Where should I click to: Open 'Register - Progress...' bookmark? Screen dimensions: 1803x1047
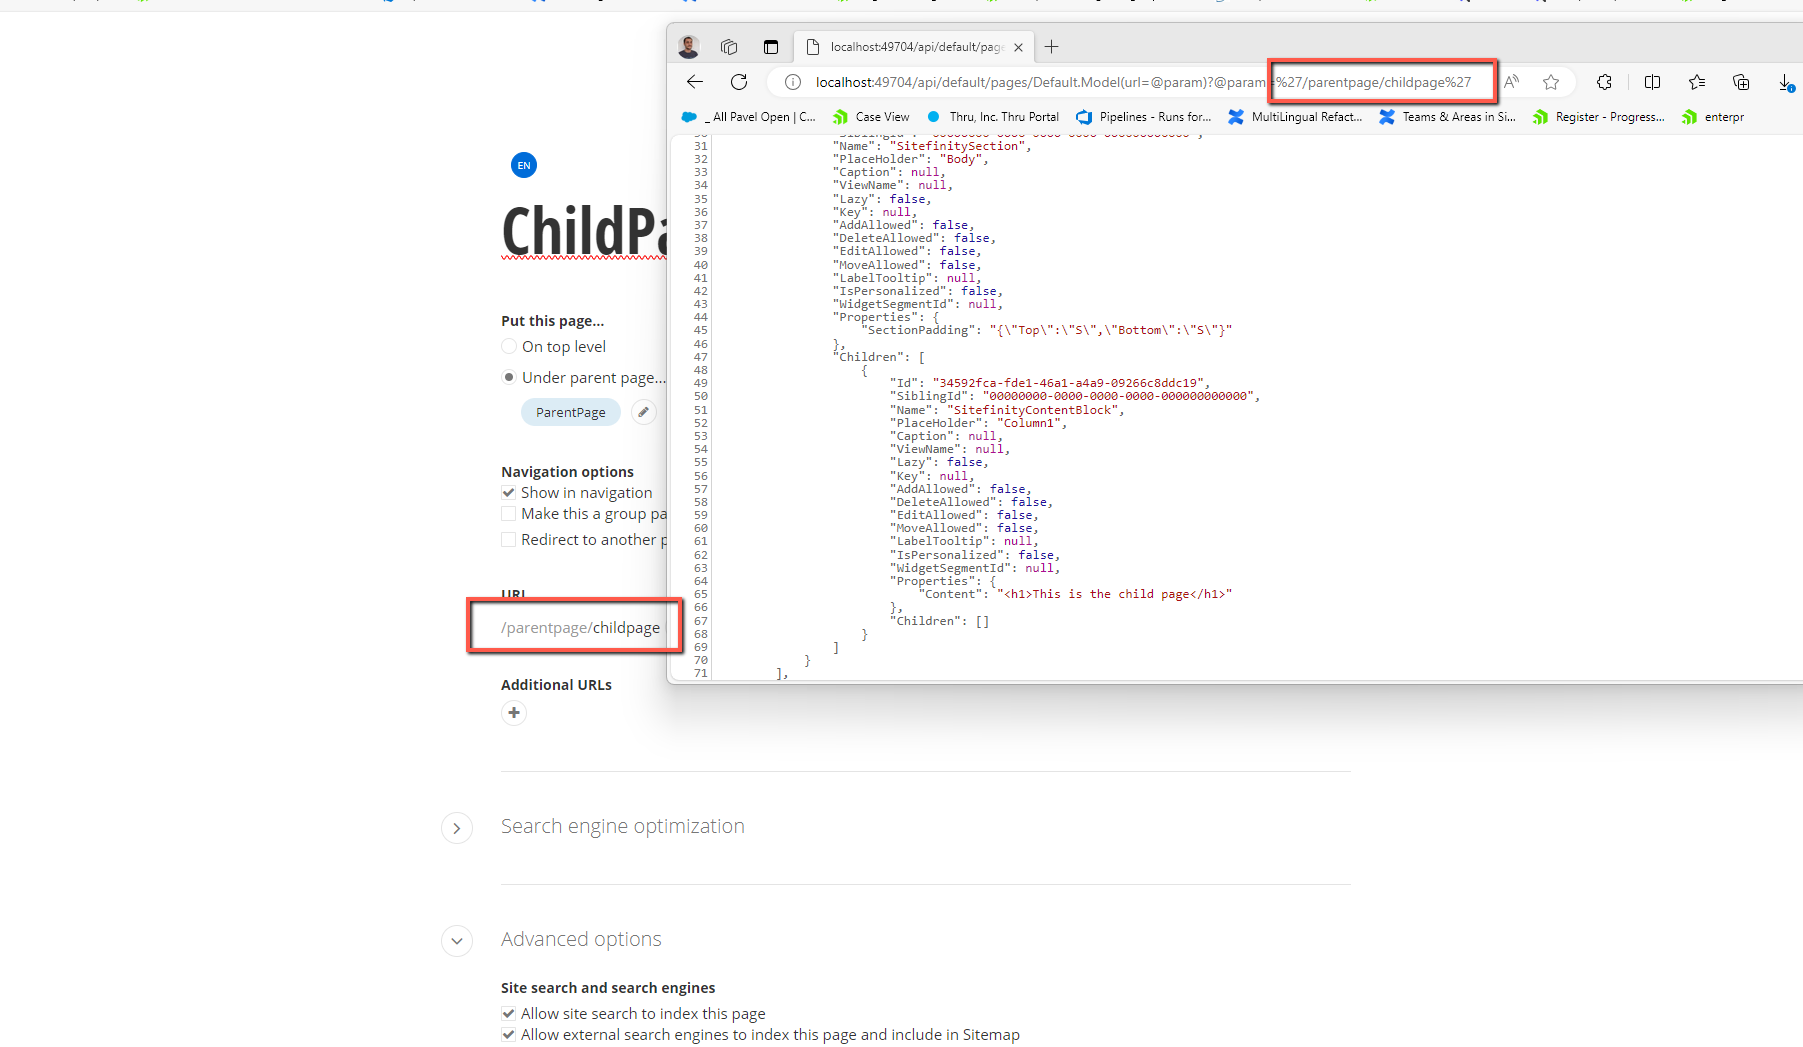[x=1599, y=117]
